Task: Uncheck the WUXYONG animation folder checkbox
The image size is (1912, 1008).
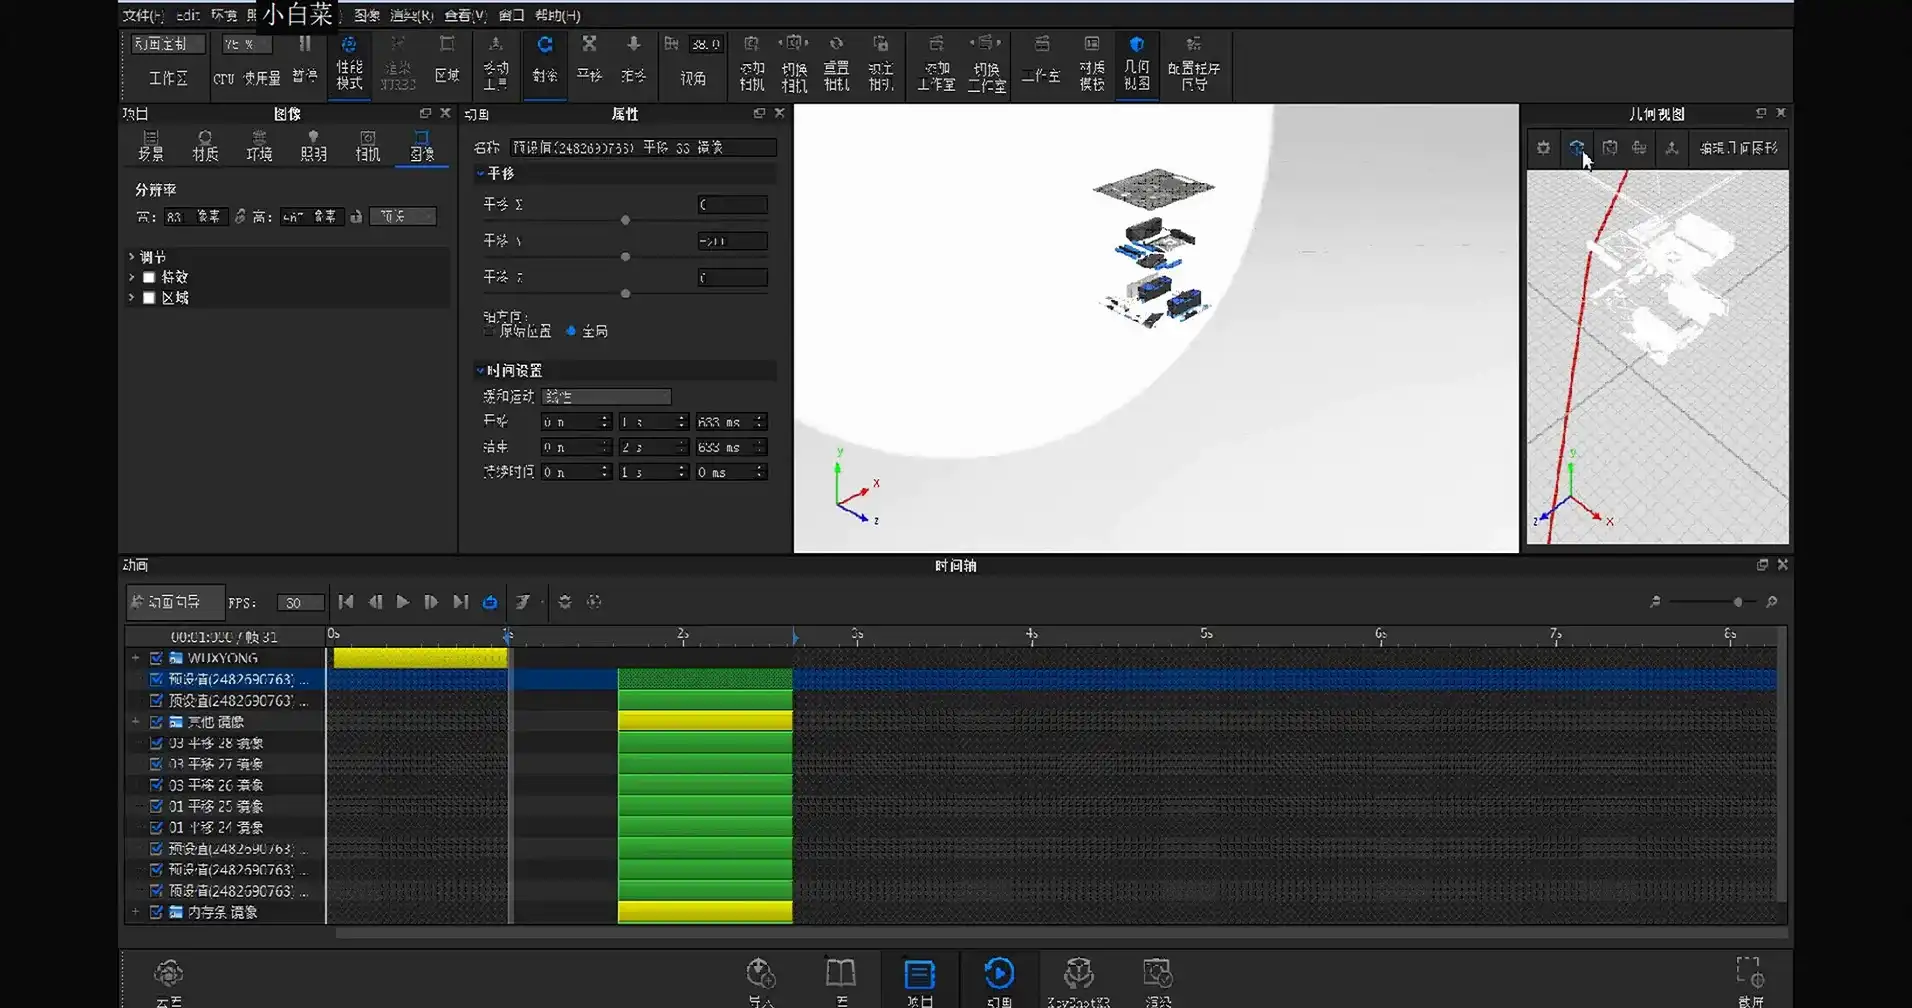Action: pos(156,658)
